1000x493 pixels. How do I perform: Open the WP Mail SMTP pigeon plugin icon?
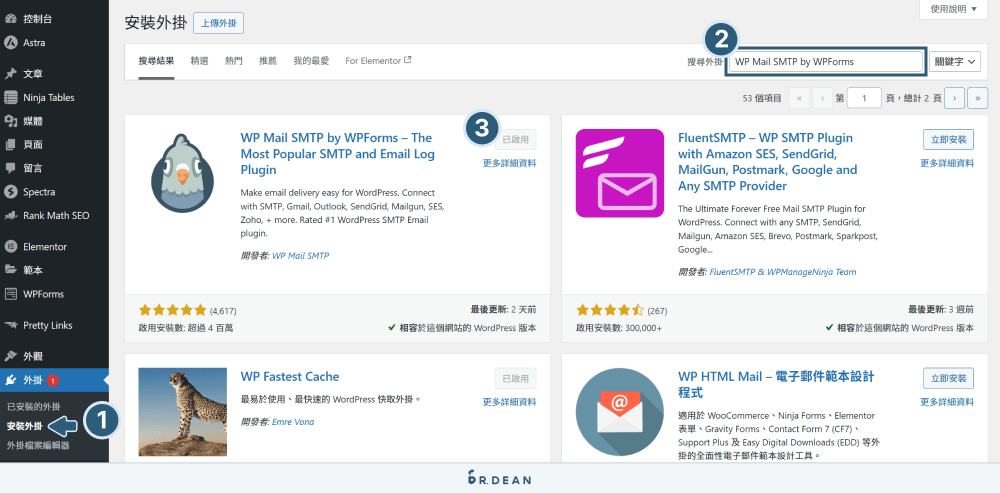pos(182,173)
